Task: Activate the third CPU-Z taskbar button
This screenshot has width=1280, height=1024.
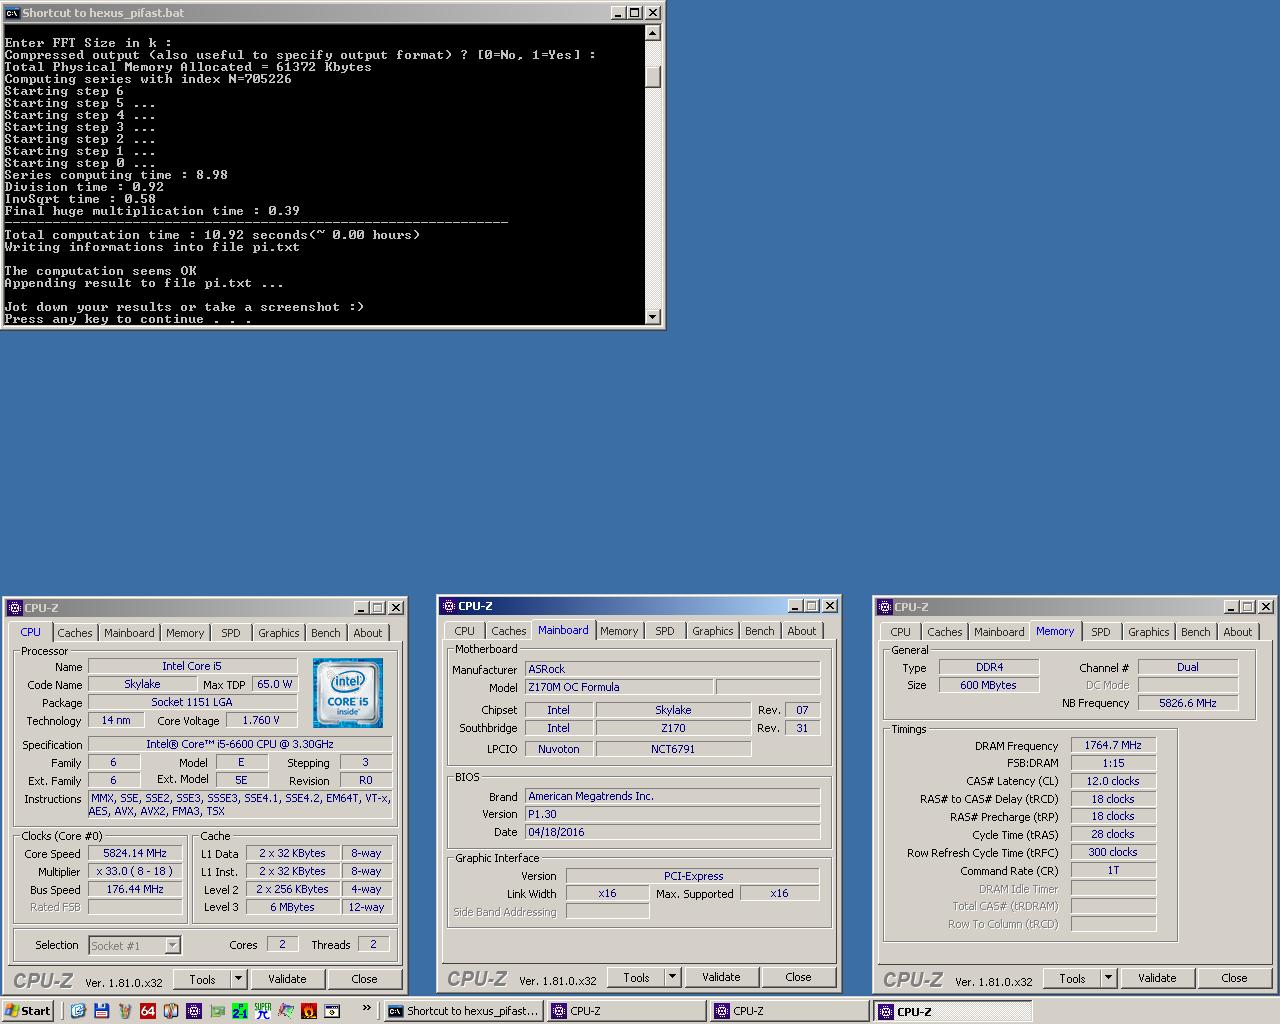Action: (953, 1011)
